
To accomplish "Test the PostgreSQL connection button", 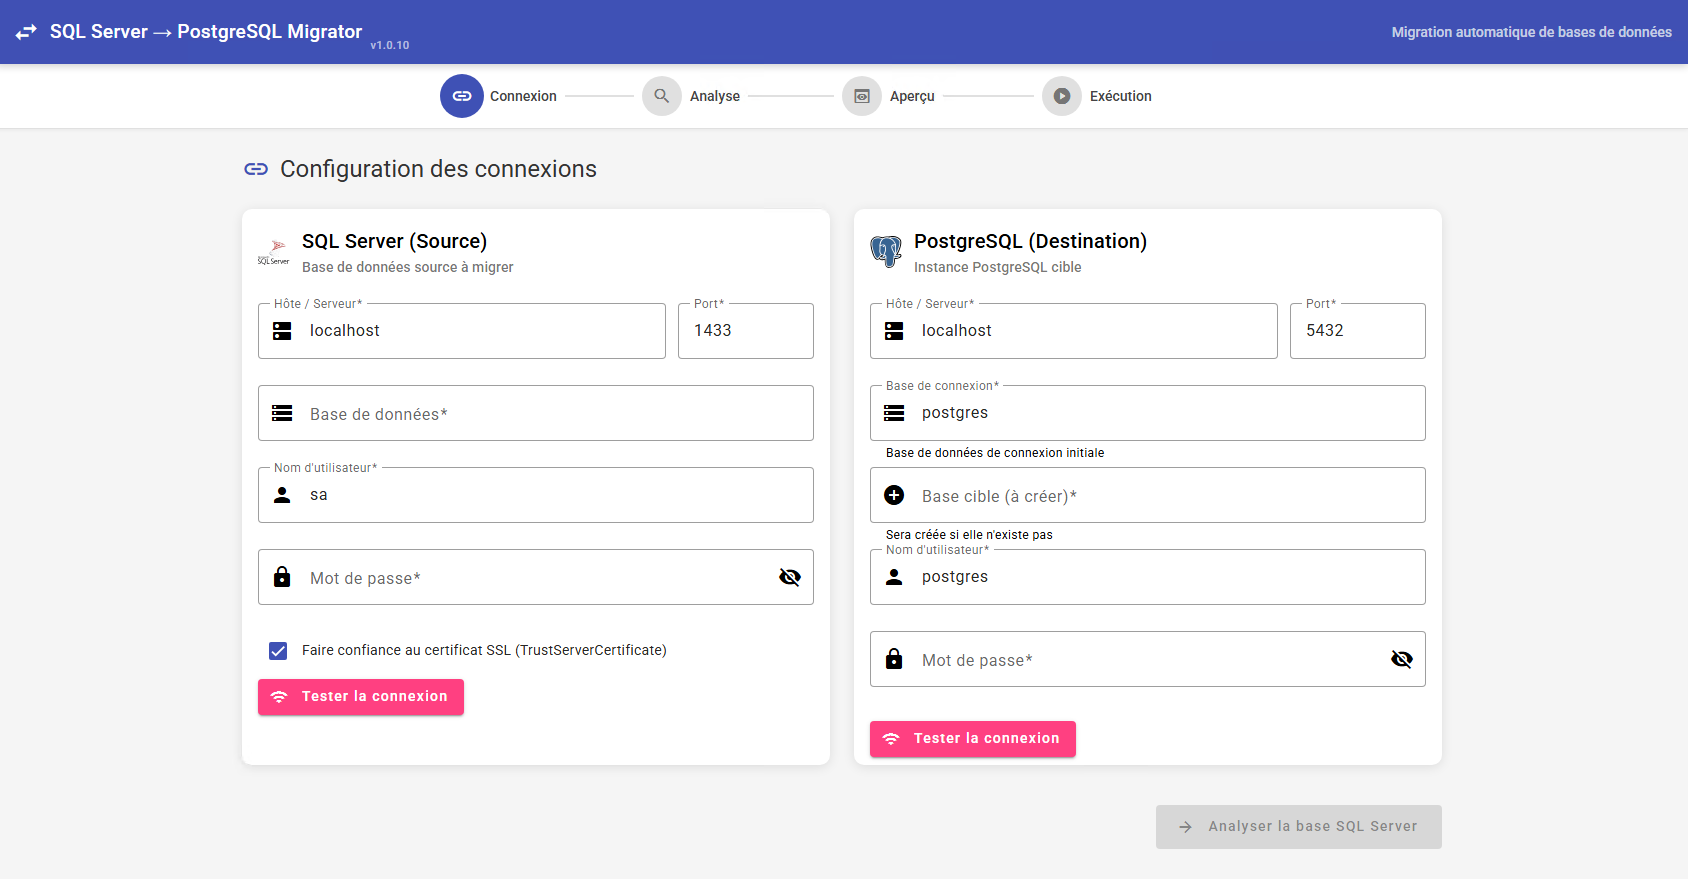I will pyautogui.click(x=973, y=739).
